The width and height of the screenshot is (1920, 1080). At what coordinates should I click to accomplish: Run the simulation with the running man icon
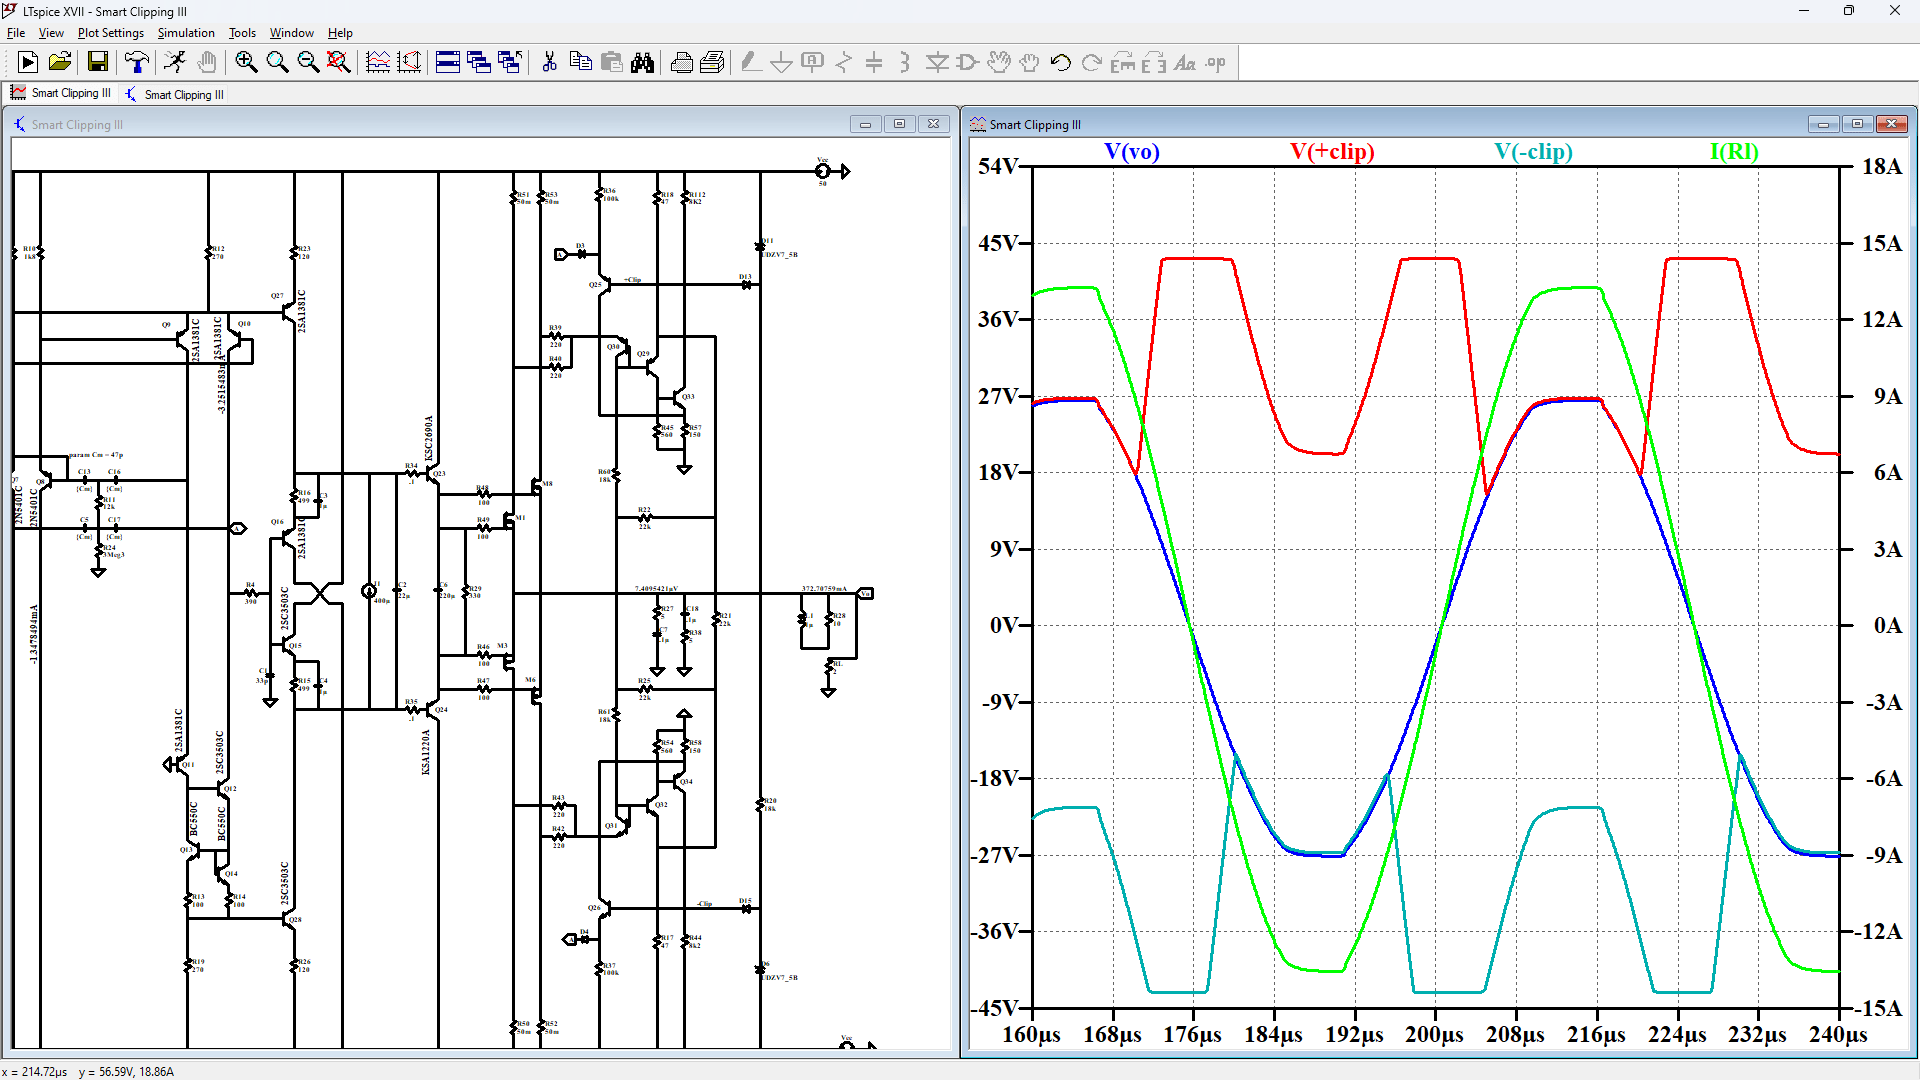175,62
